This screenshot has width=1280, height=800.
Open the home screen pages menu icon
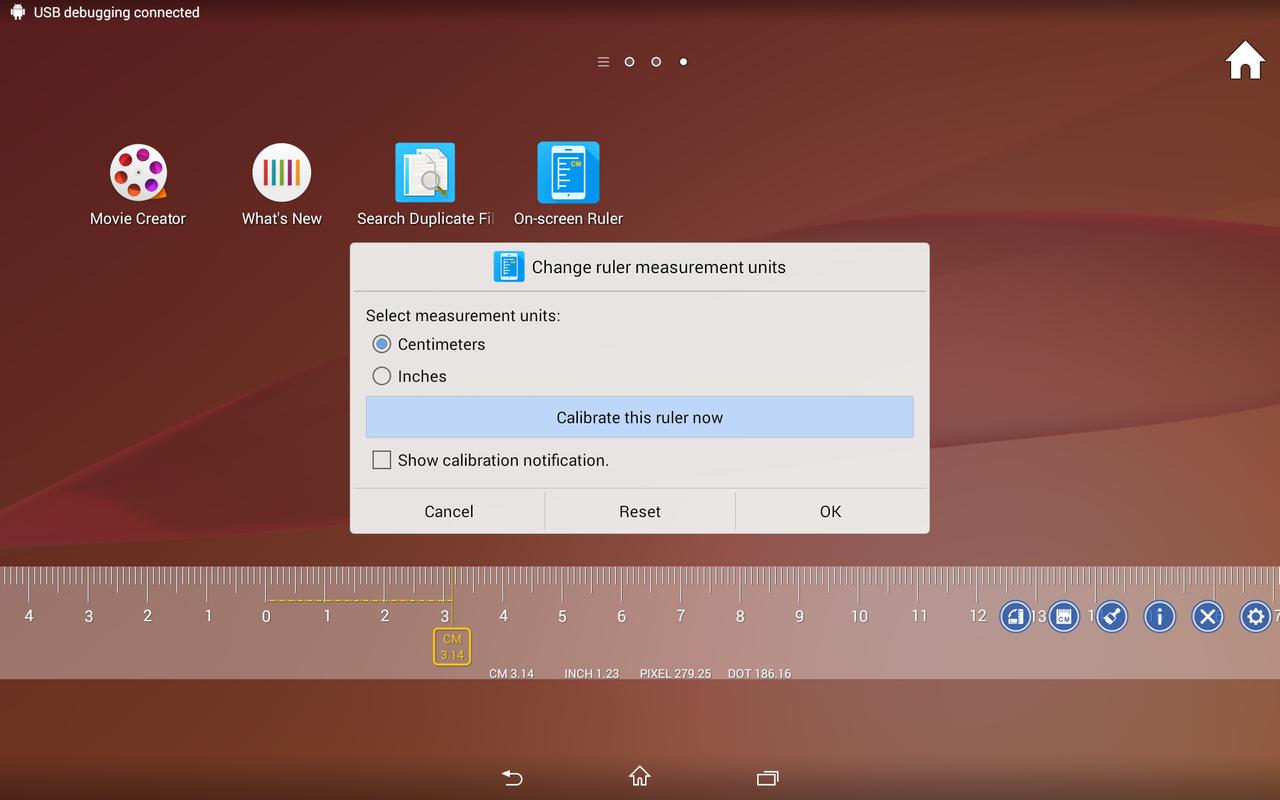pos(603,62)
